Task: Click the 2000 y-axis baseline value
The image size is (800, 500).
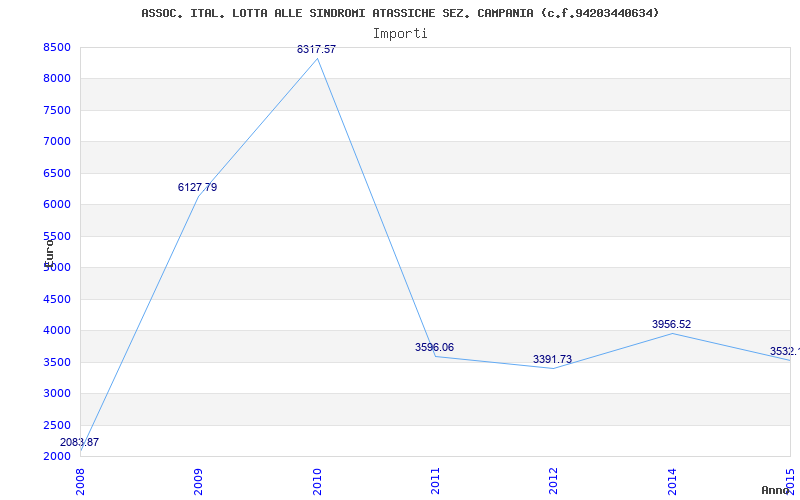Action: [x=57, y=456]
